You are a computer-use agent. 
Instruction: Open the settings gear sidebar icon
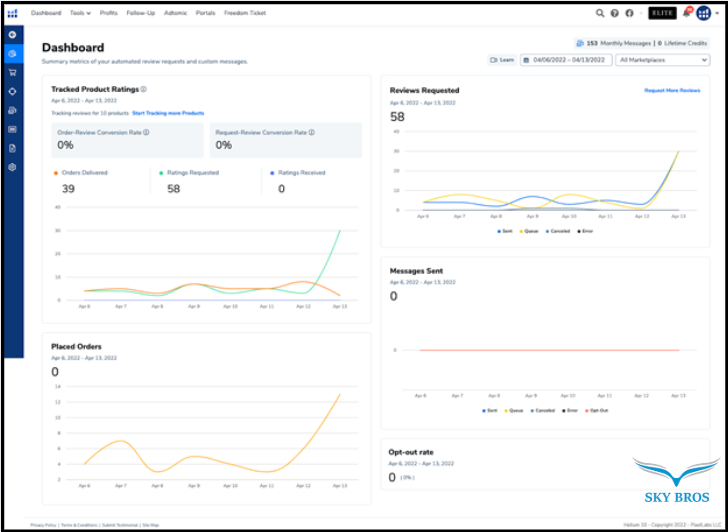point(12,167)
